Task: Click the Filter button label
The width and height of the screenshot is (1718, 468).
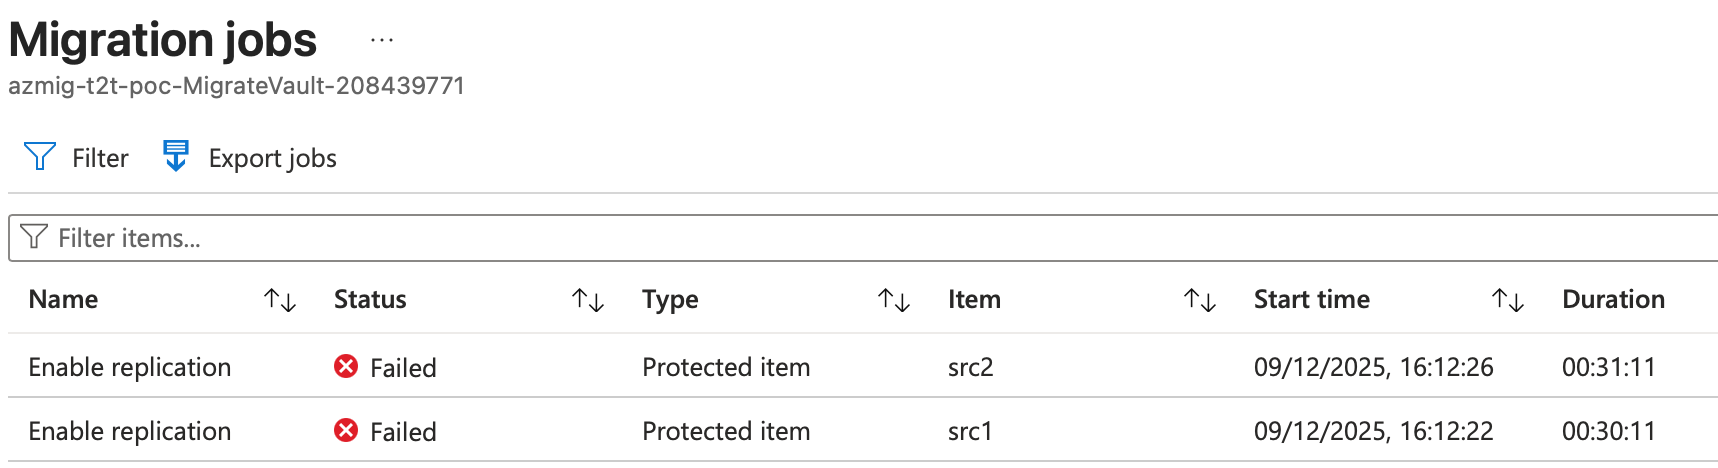Action: tap(100, 158)
